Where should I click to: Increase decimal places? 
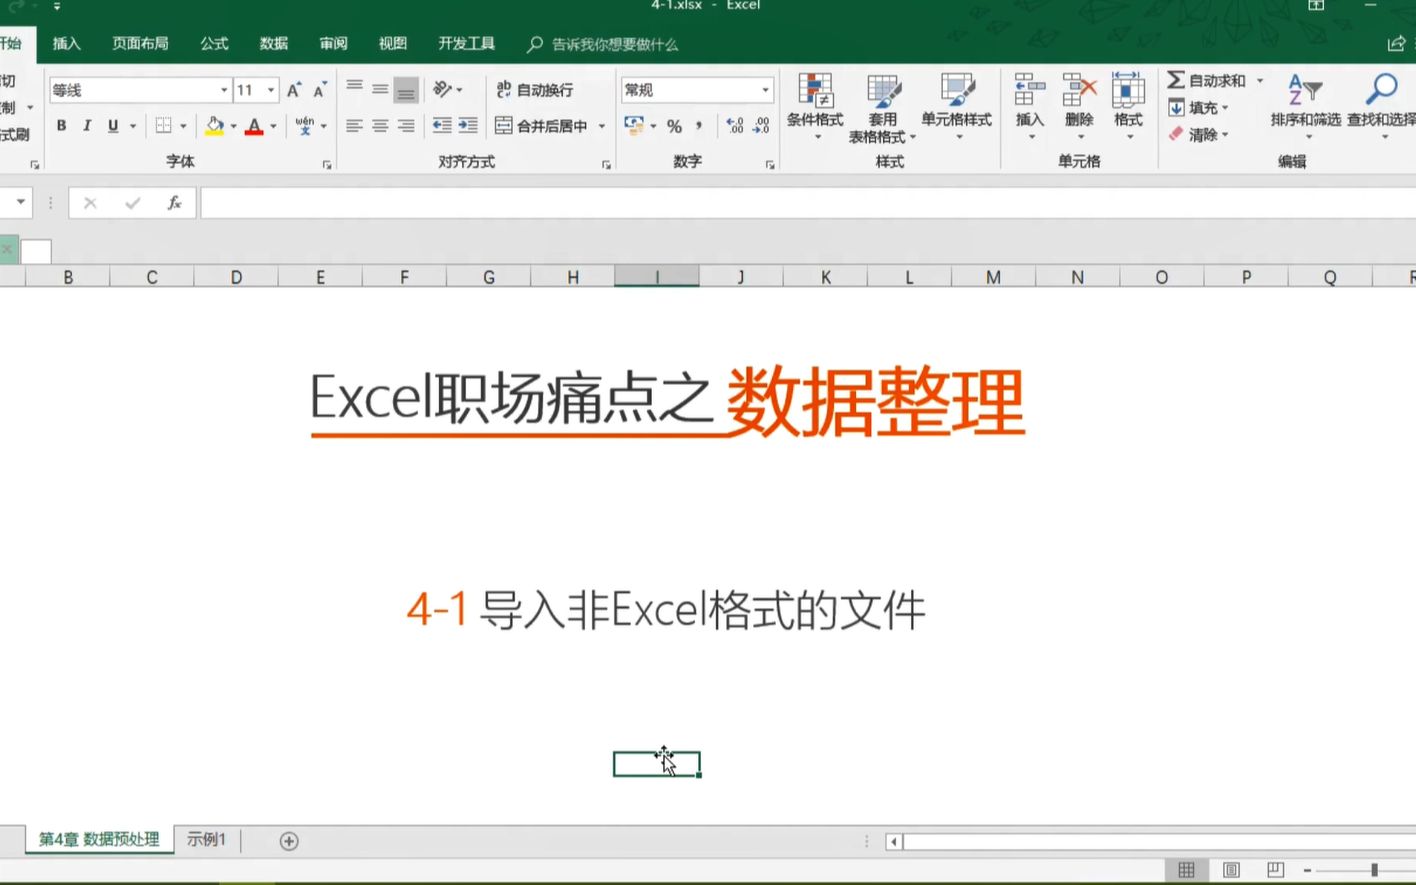[735, 126]
